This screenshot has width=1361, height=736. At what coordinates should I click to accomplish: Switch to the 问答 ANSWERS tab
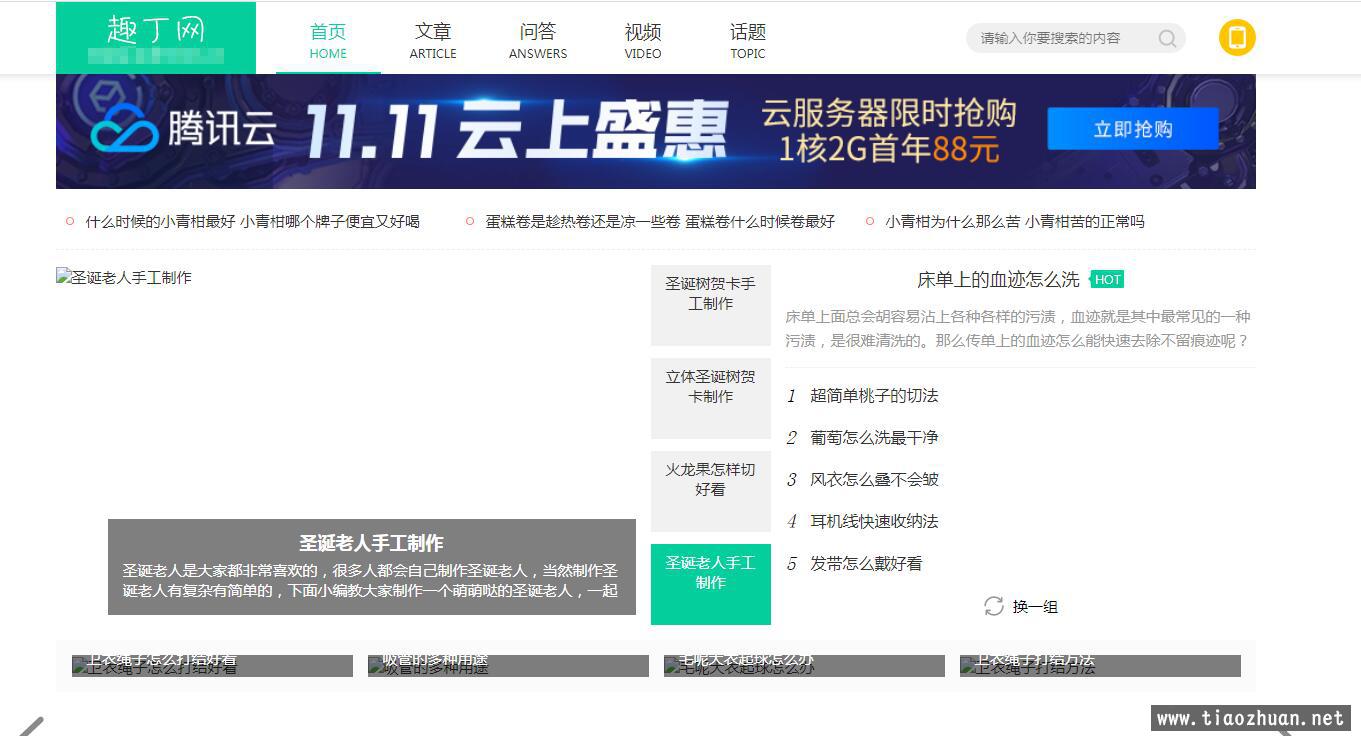pos(538,40)
